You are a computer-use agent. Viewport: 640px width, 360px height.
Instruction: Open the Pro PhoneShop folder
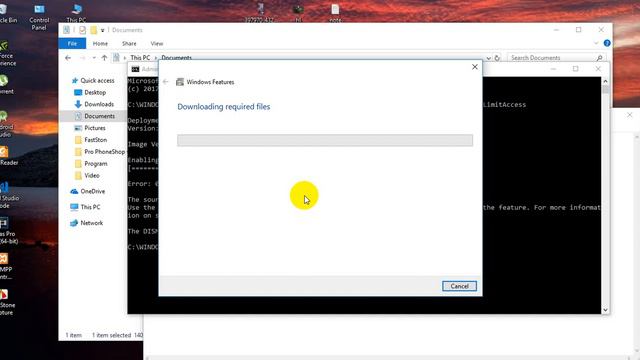tap(104, 151)
